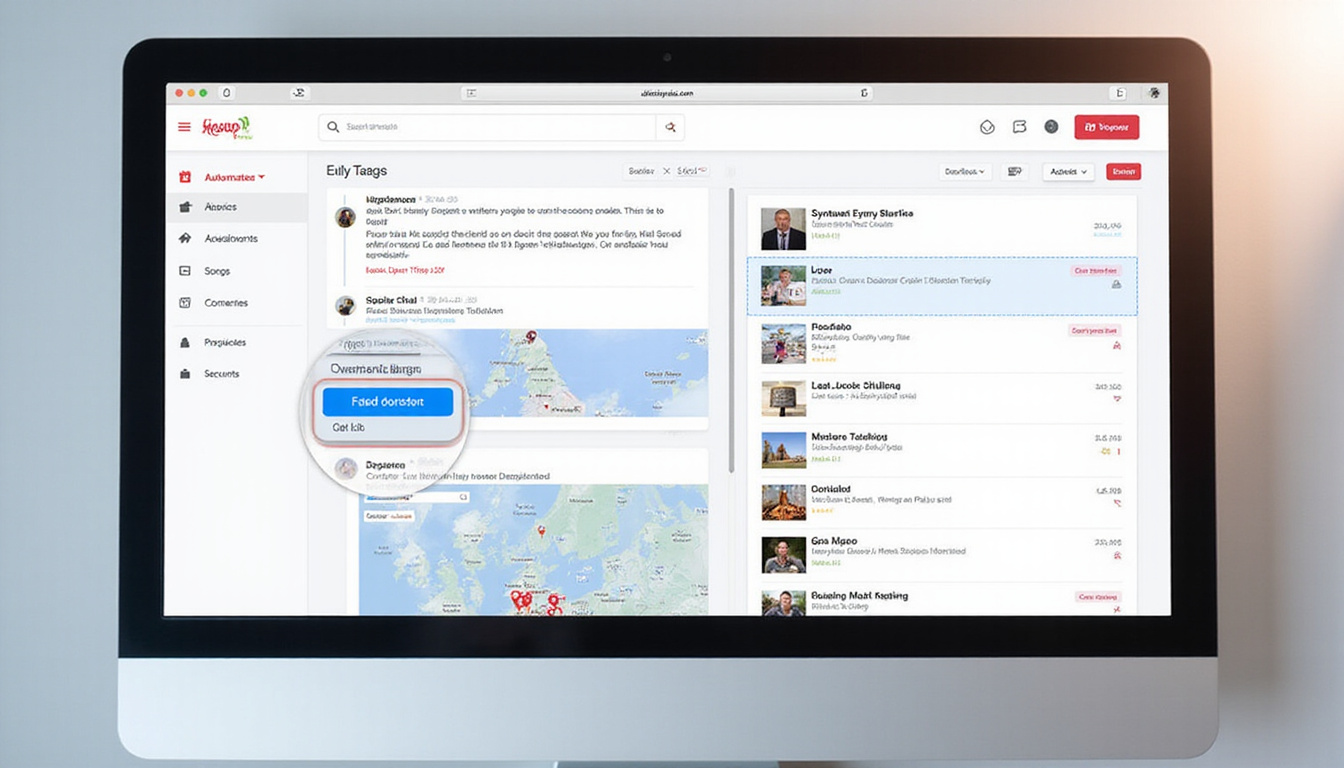
Task: Open the Activist dropdown above the list
Action: tap(1068, 172)
